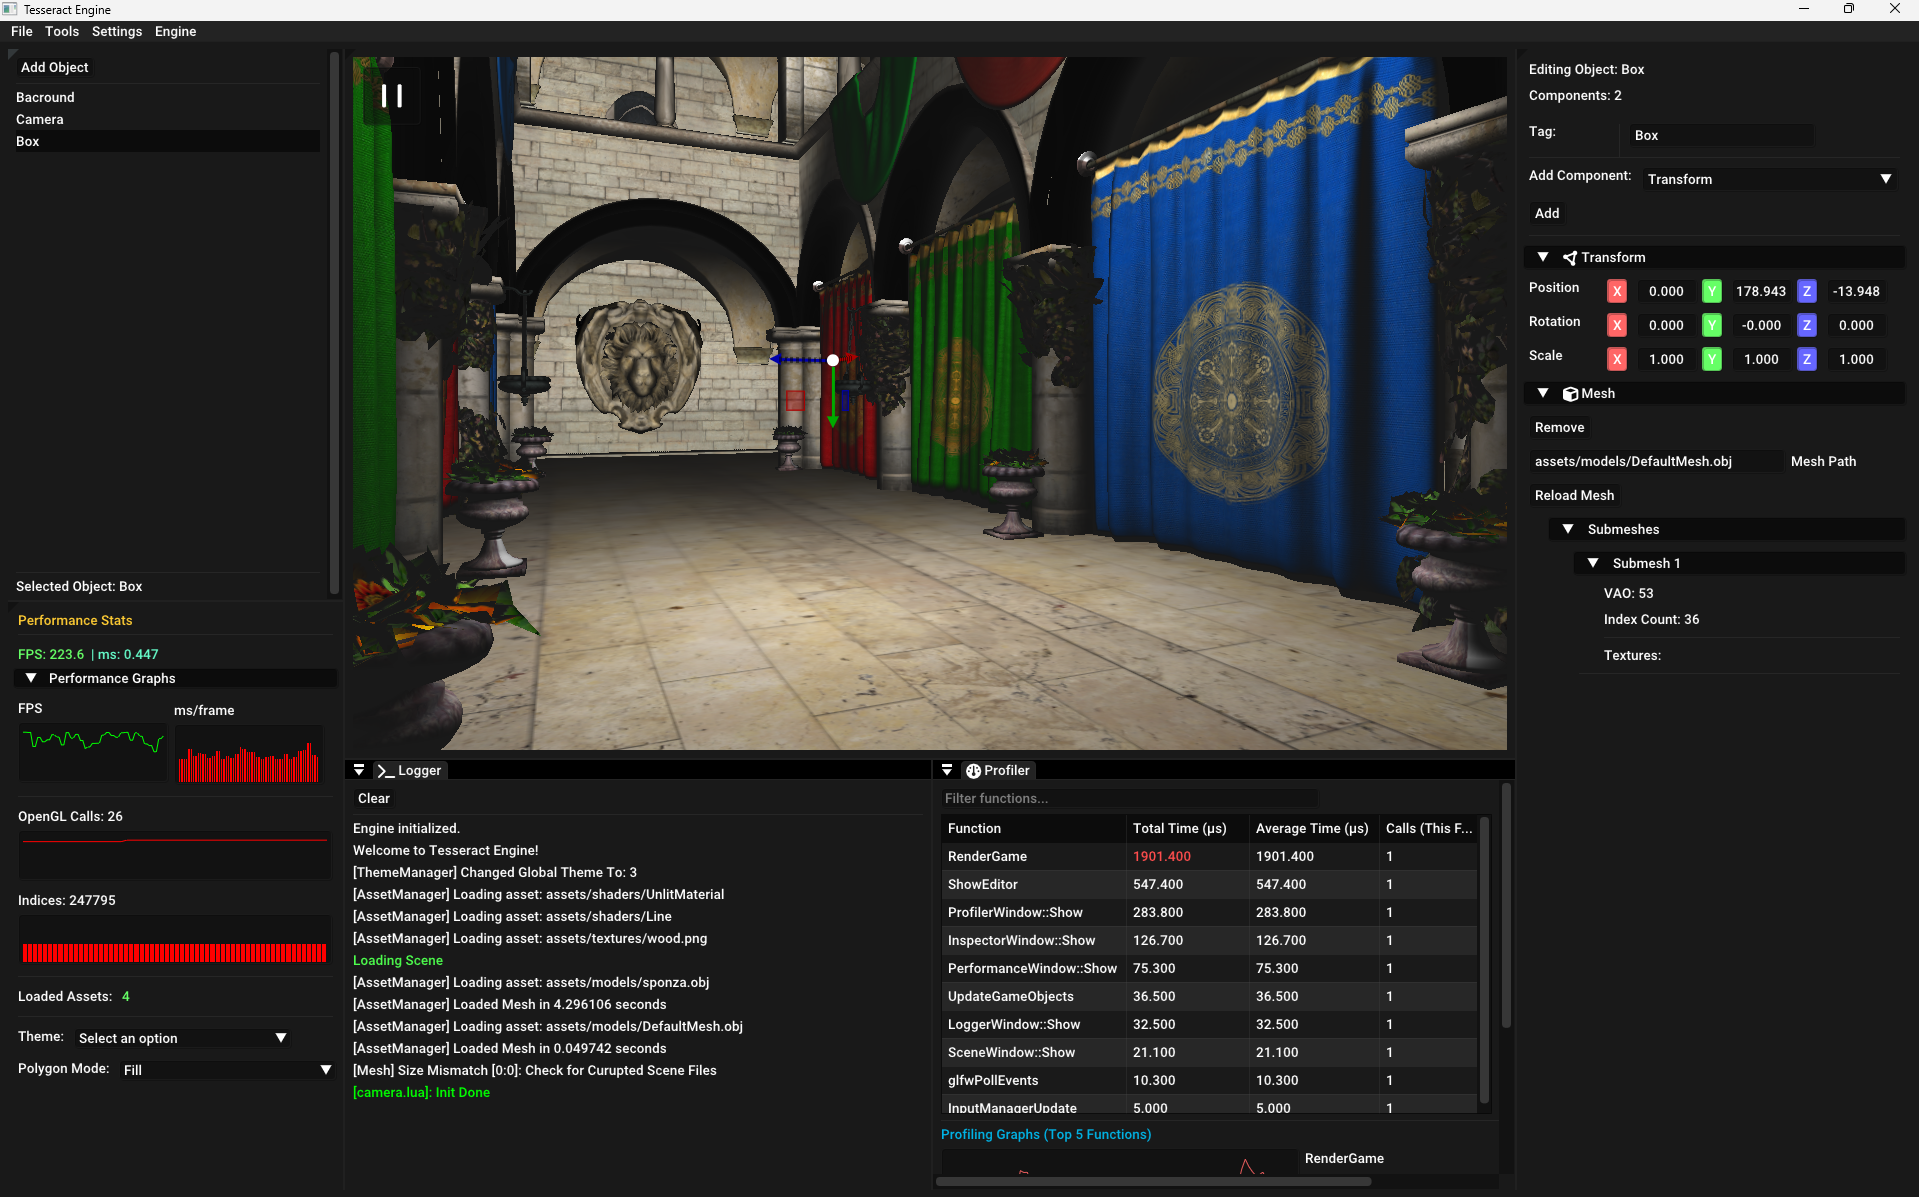Open the Polygon Mode dropdown
Screen dimensions: 1919x1197
coord(227,1070)
